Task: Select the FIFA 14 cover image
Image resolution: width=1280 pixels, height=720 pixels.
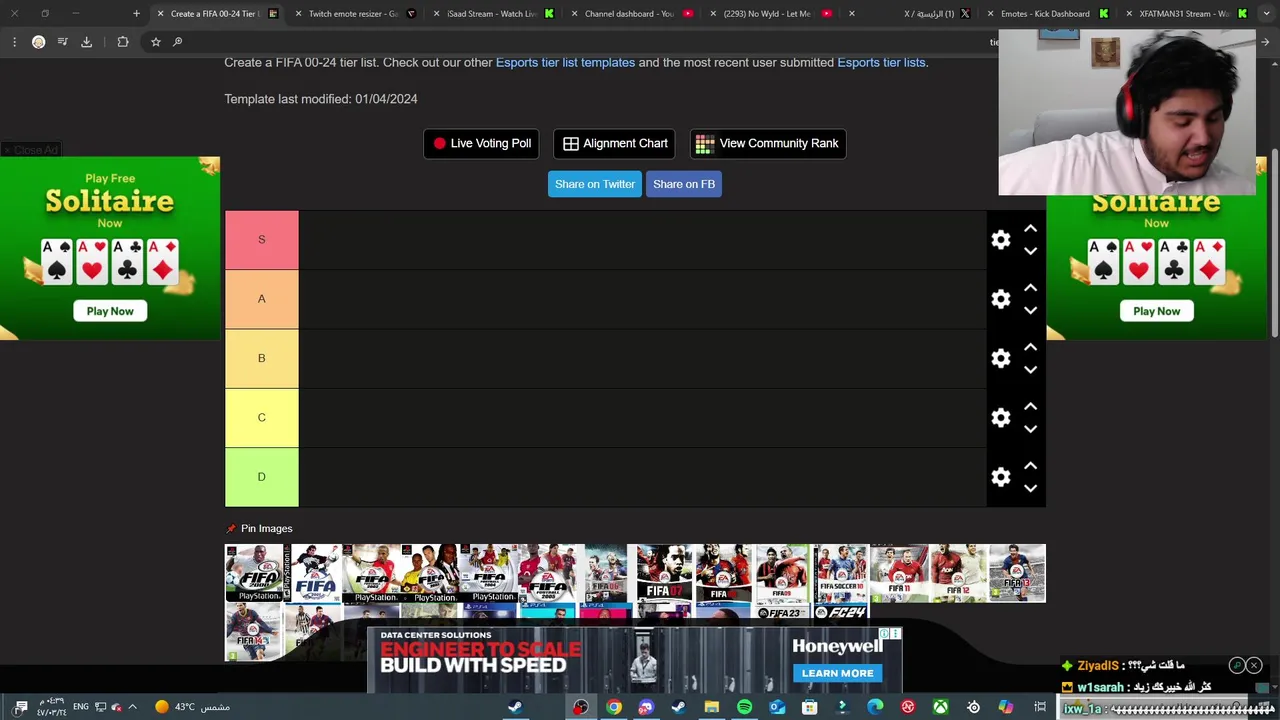Action: (254, 632)
